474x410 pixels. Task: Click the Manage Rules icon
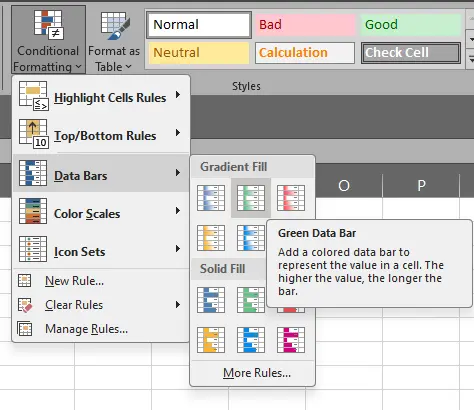coord(25,329)
